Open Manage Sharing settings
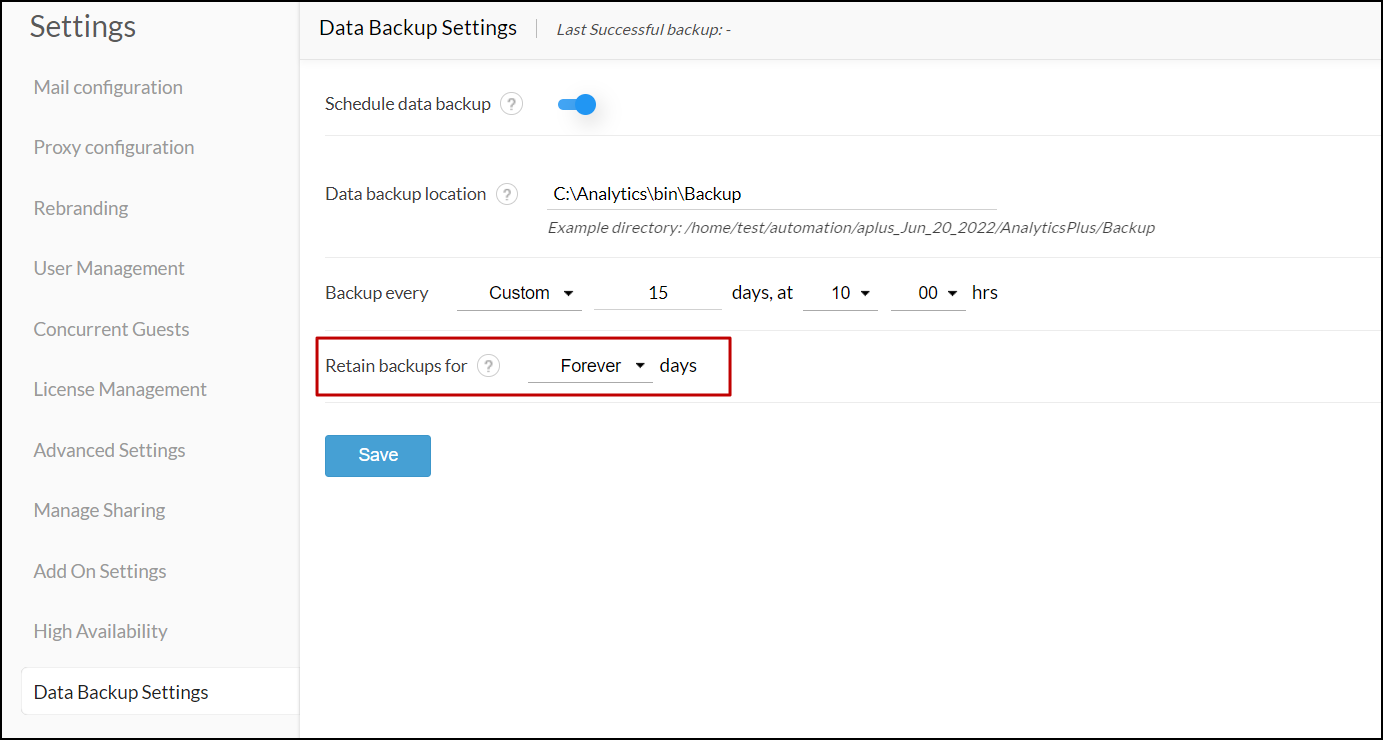 click(x=99, y=510)
